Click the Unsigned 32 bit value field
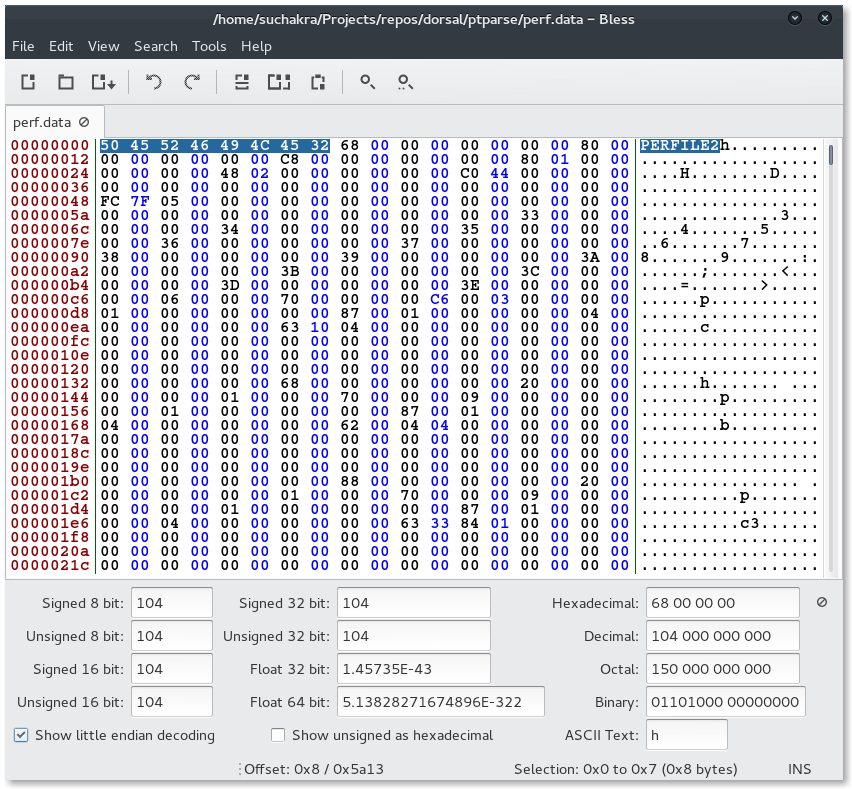 (414, 636)
